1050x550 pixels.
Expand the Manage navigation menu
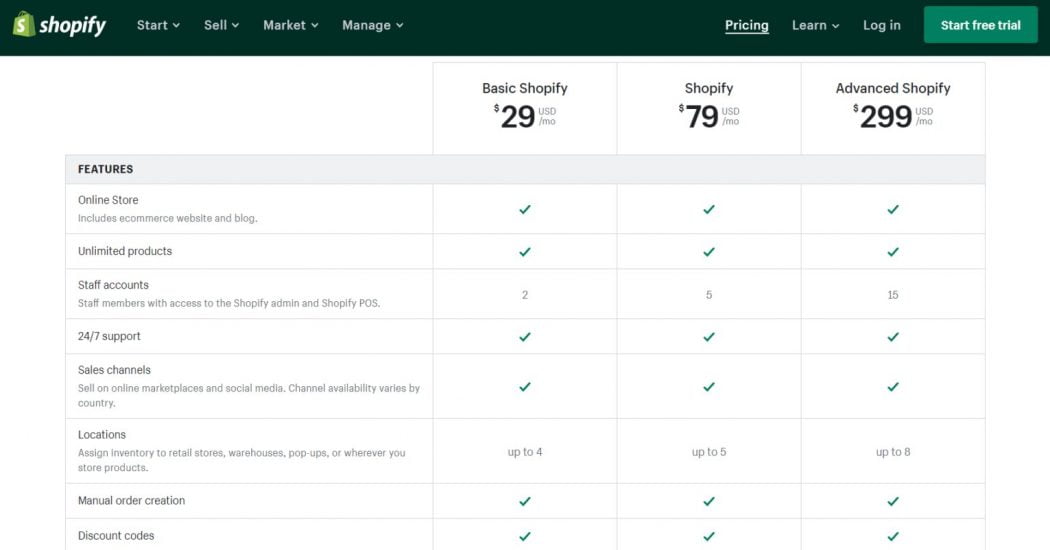point(372,25)
